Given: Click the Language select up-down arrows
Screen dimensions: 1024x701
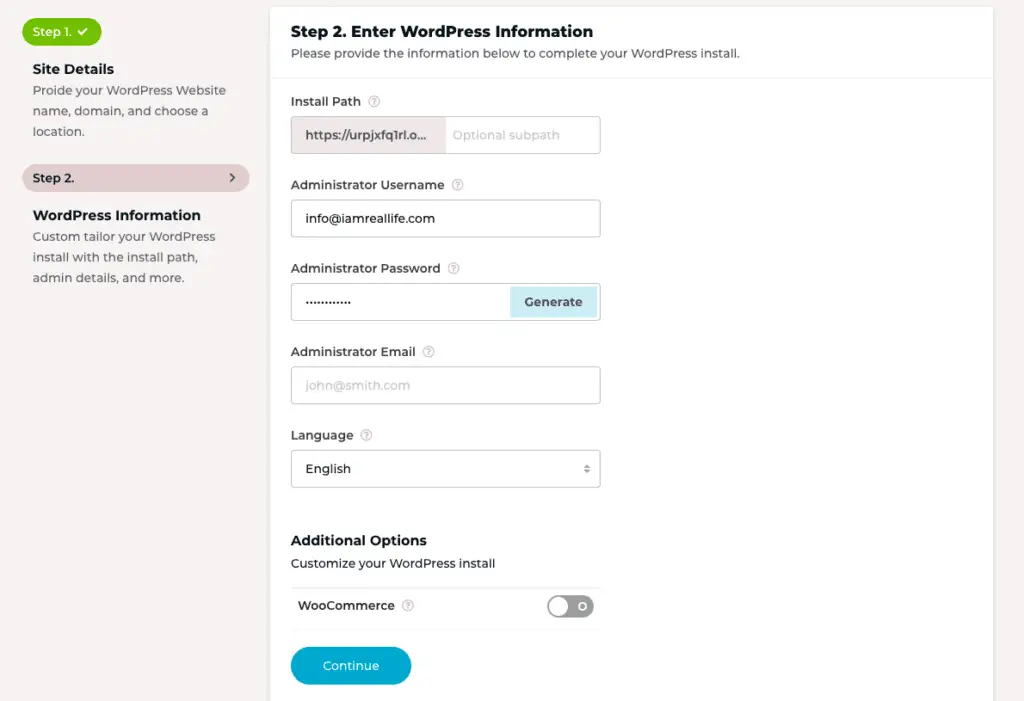Looking at the screenshot, I should [586, 469].
